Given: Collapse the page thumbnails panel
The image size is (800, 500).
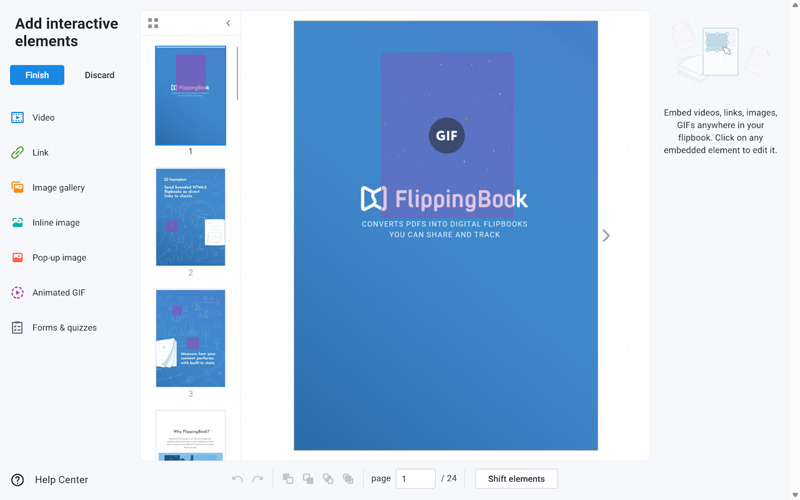Looking at the screenshot, I should [228, 23].
